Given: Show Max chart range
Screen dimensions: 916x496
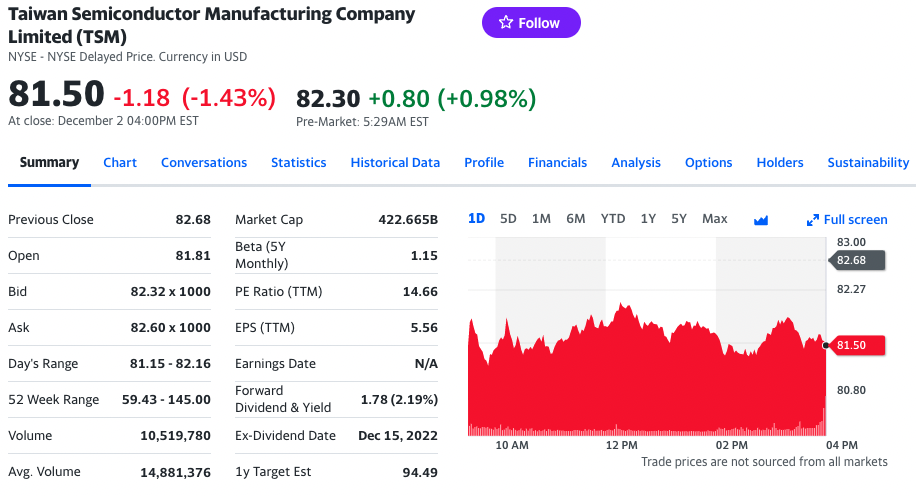Looking at the screenshot, I should [x=714, y=219].
